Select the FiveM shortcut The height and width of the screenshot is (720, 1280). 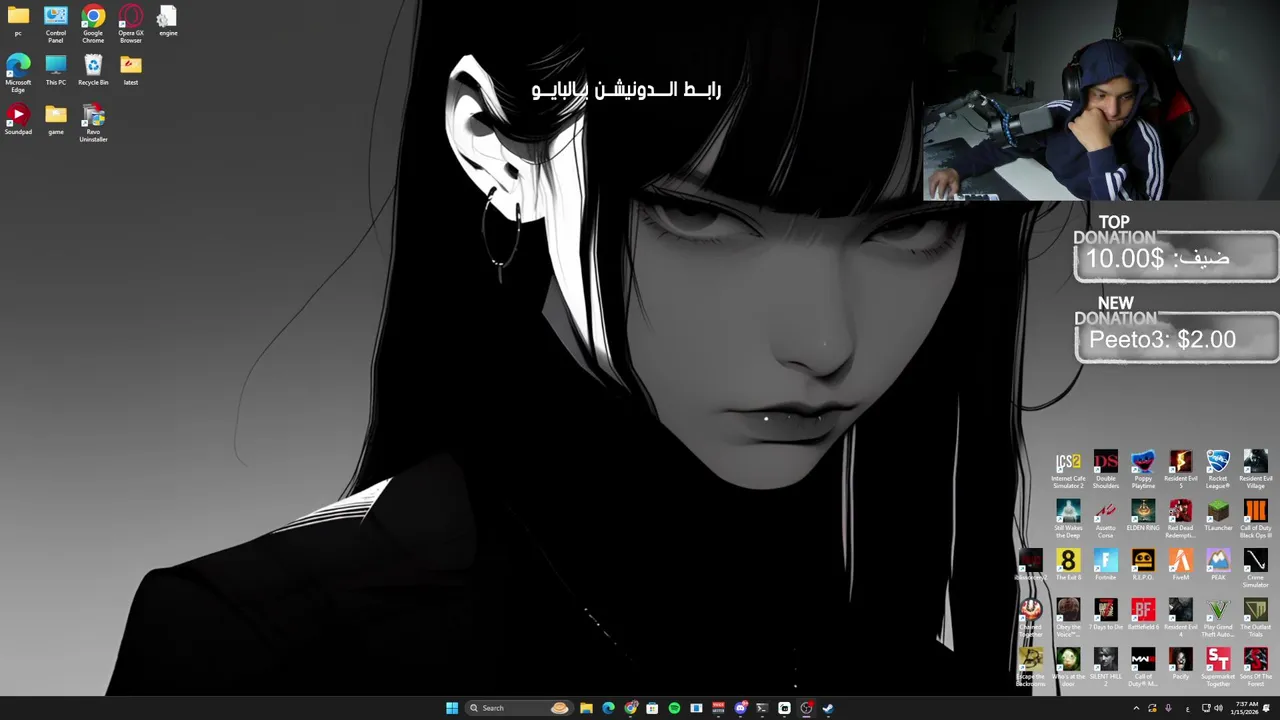pos(1181,566)
